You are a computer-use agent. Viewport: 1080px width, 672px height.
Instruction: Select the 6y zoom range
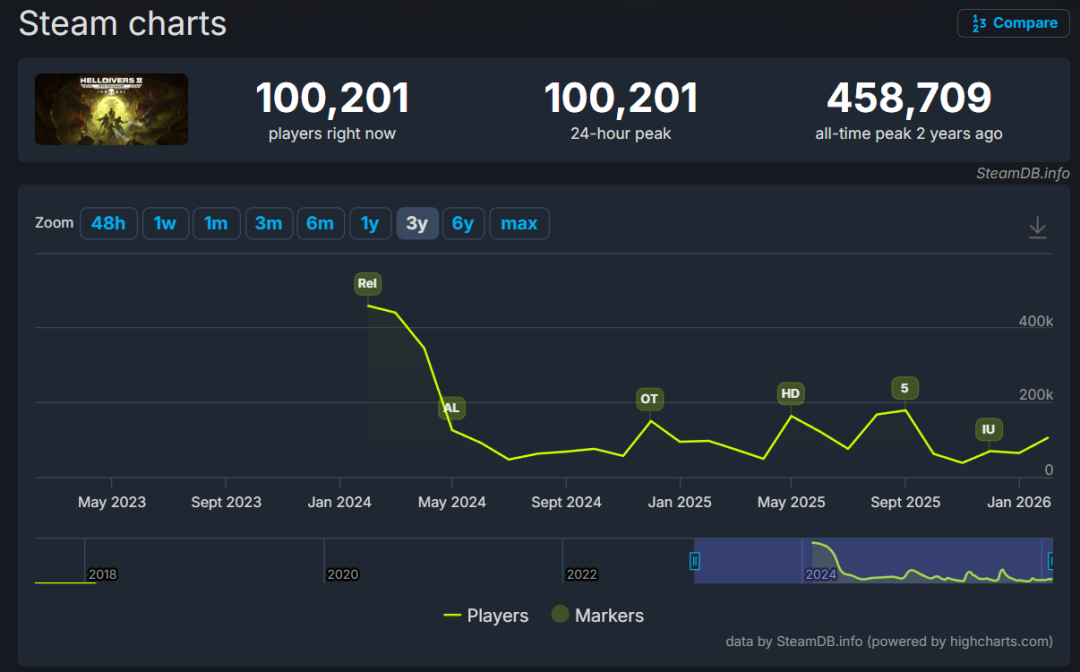coord(463,224)
